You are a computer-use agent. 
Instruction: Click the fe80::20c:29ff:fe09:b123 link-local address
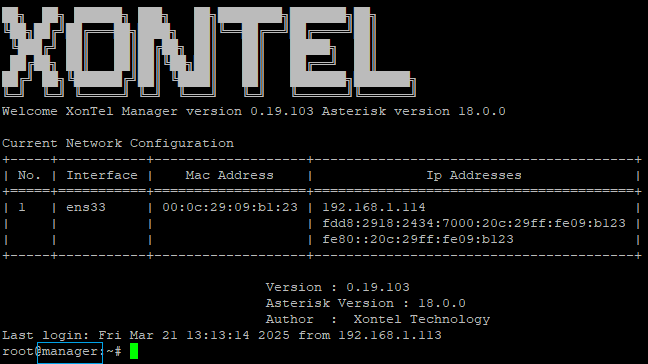tap(418, 239)
